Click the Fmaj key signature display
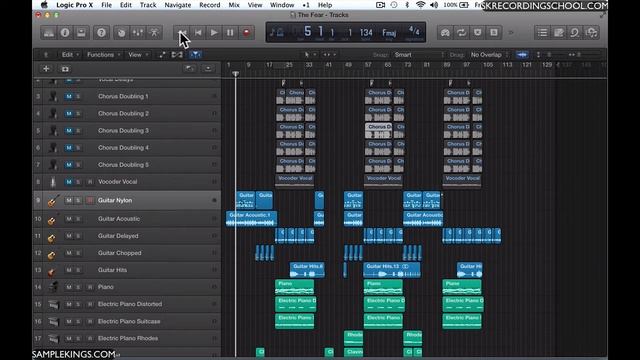 coord(389,33)
